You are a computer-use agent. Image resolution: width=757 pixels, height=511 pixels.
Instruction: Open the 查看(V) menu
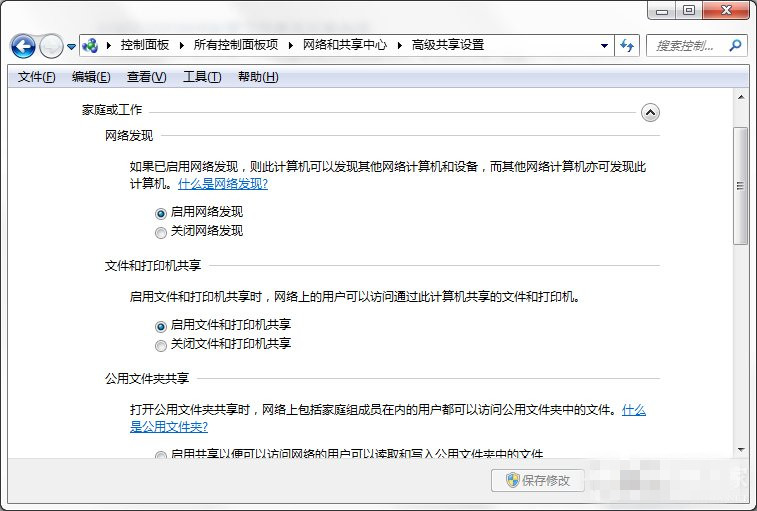coord(146,77)
